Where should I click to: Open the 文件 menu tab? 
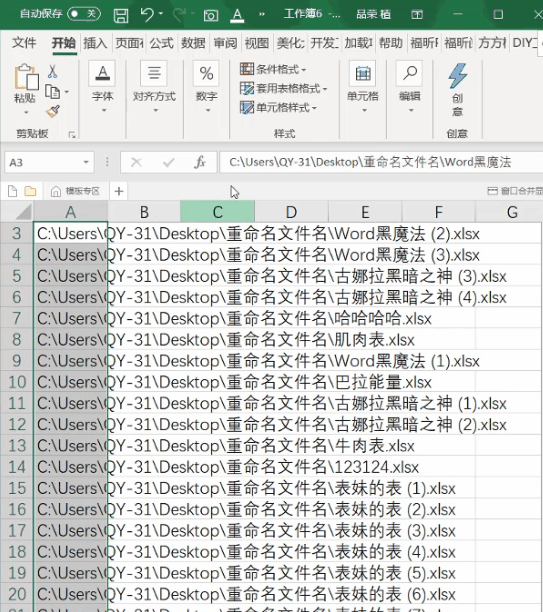coord(24,42)
